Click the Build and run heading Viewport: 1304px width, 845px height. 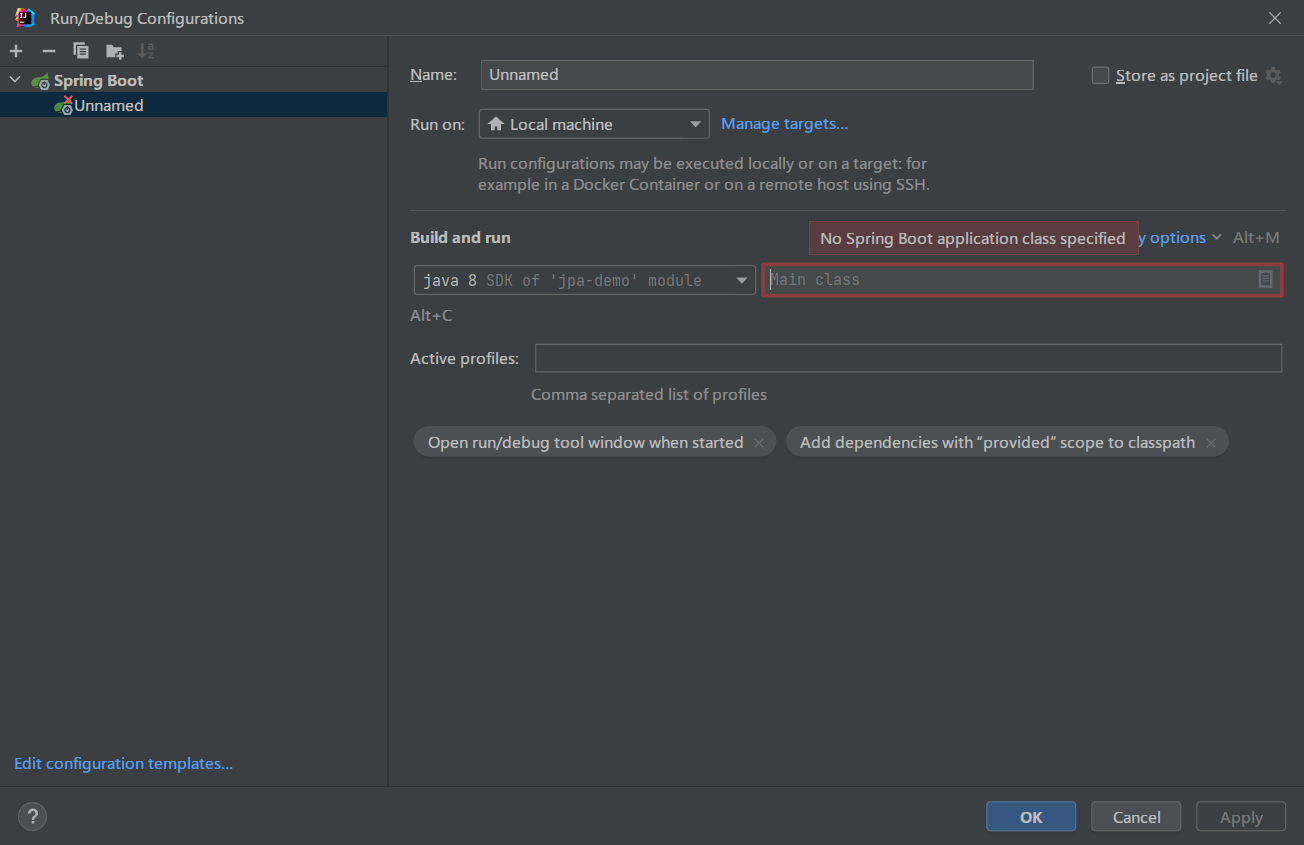pos(460,238)
